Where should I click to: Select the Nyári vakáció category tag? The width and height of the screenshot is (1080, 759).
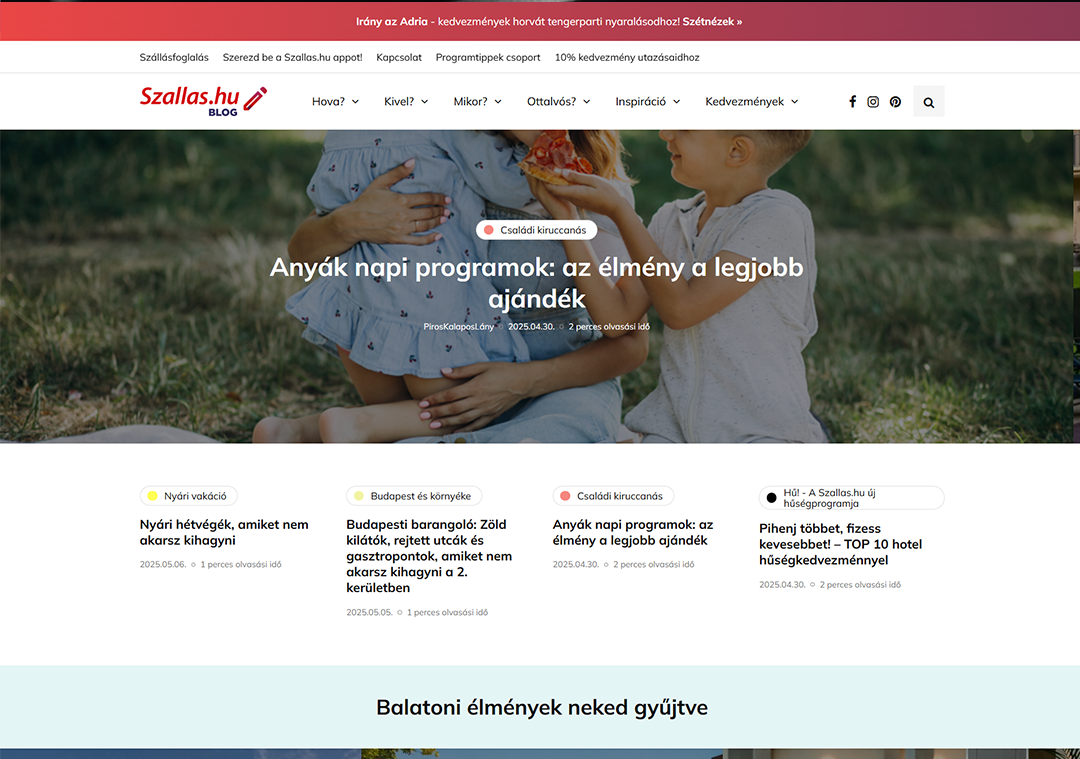tap(189, 496)
